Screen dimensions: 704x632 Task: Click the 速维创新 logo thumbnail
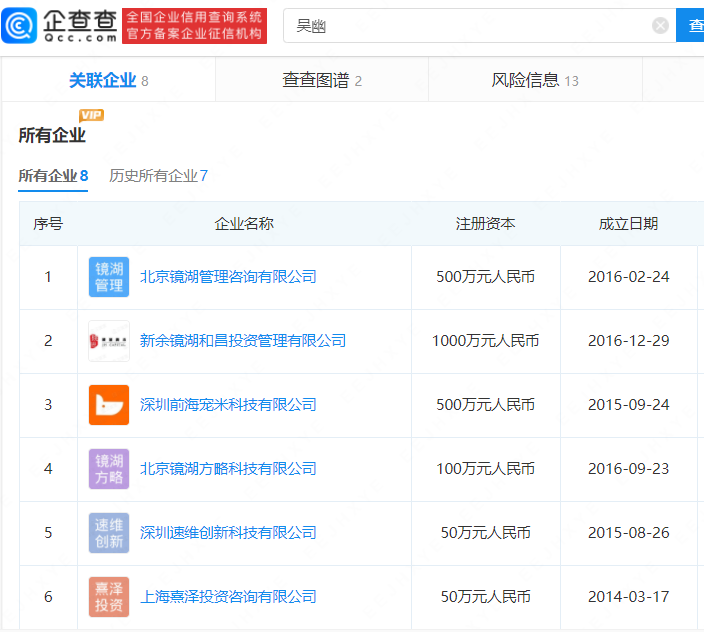(109, 533)
